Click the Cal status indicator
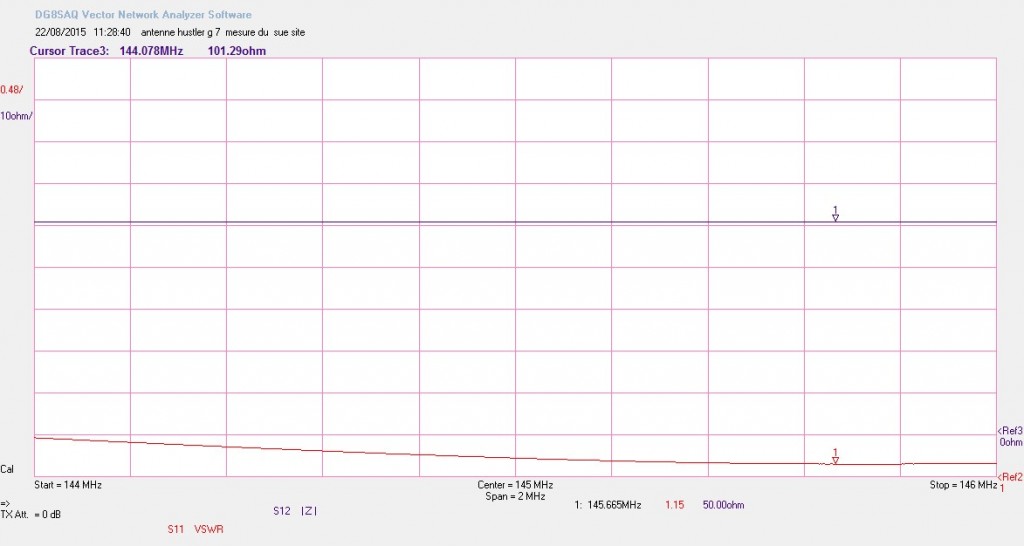Viewport: 1024px width, 546px height. (x=7, y=470)
